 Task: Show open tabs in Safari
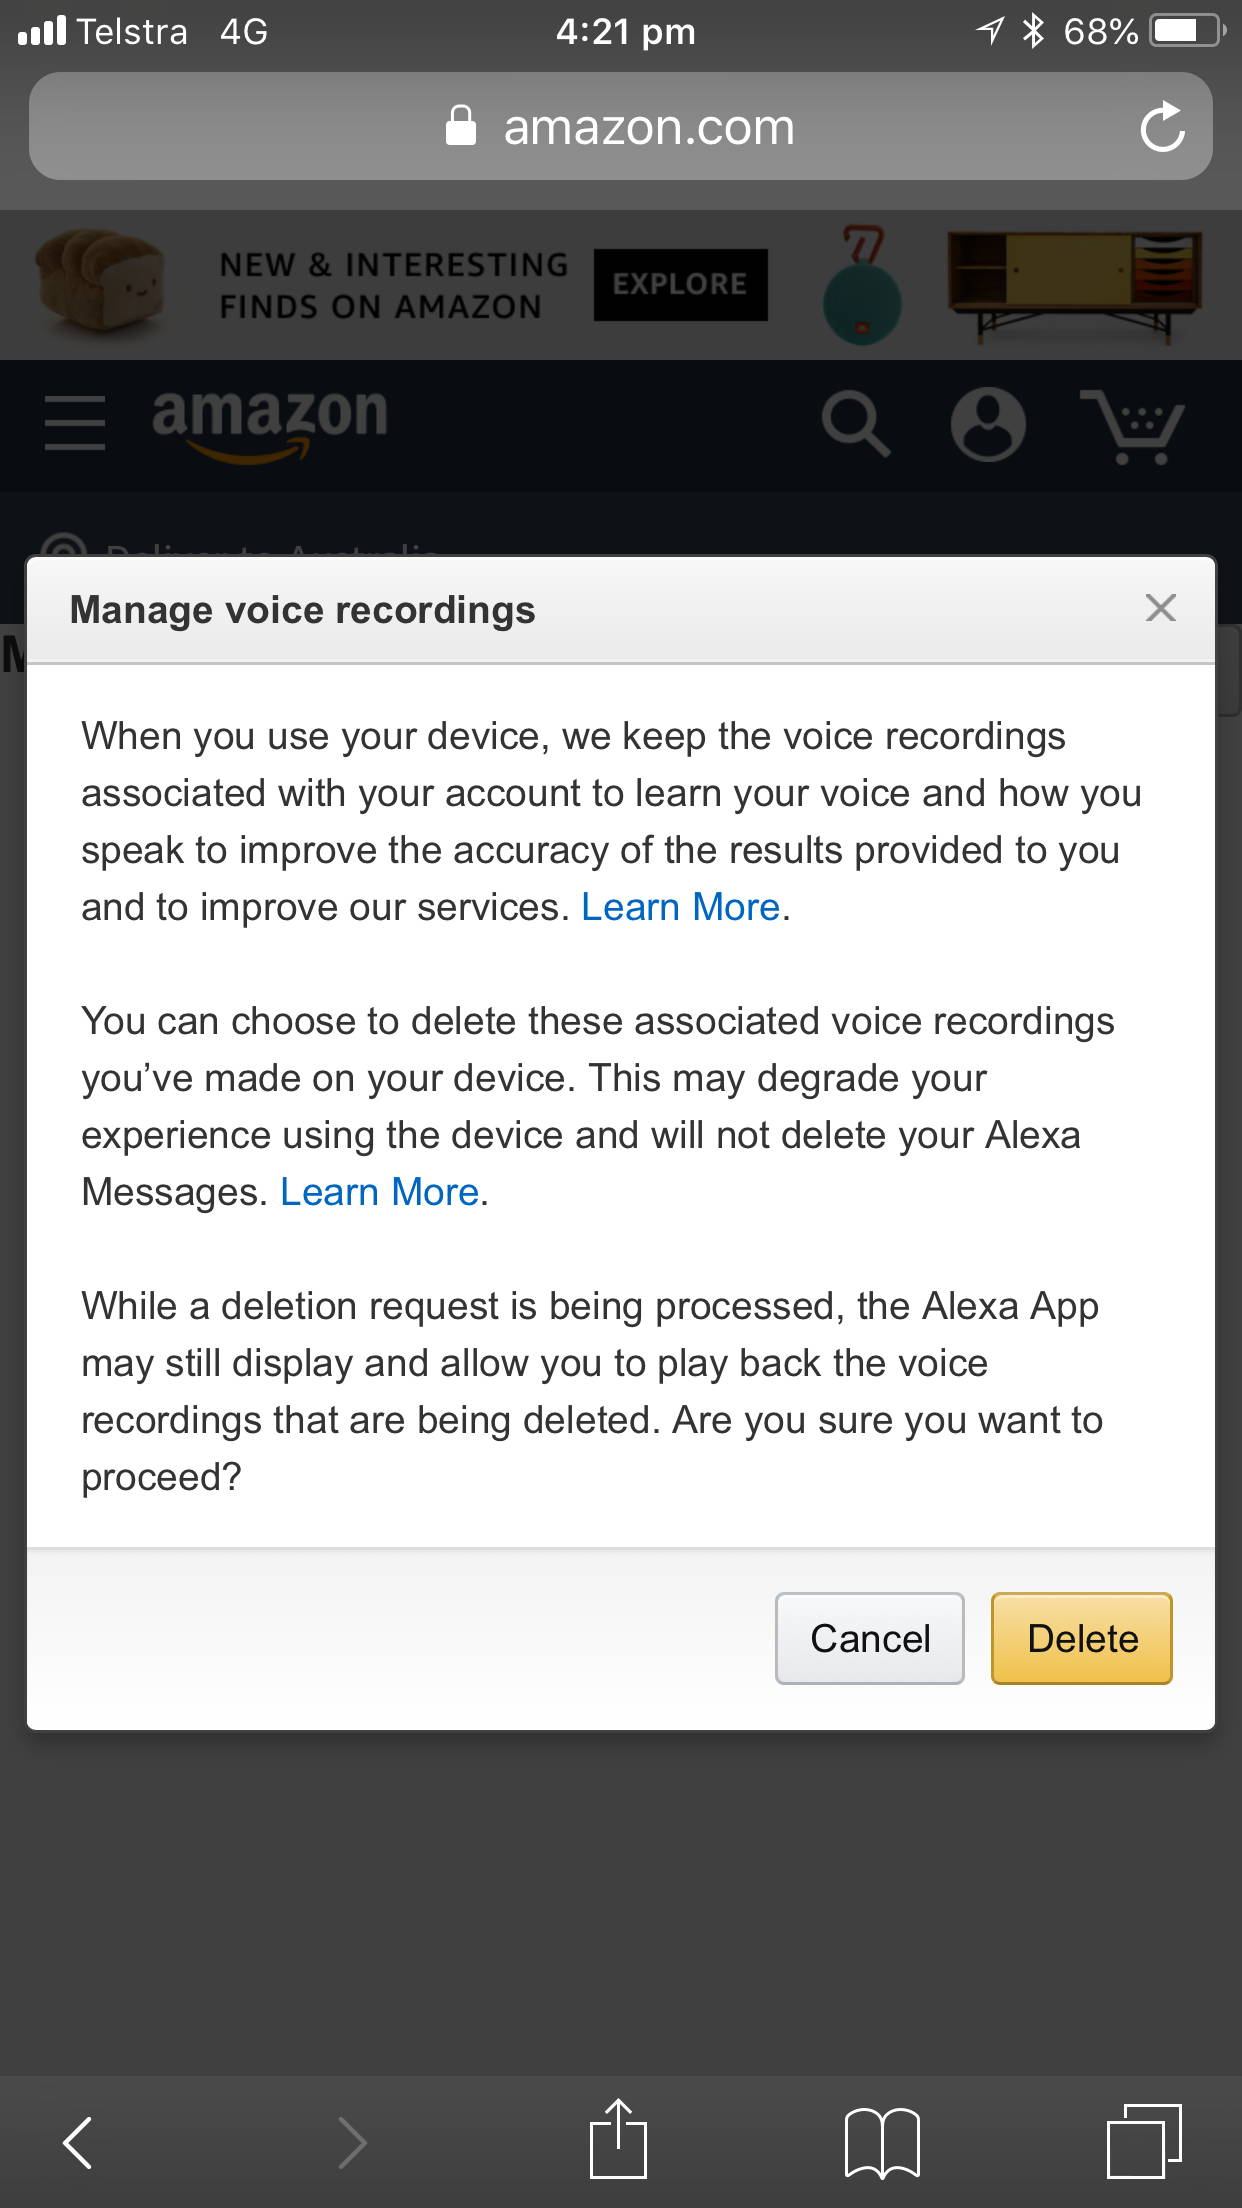point(1145,2140)
